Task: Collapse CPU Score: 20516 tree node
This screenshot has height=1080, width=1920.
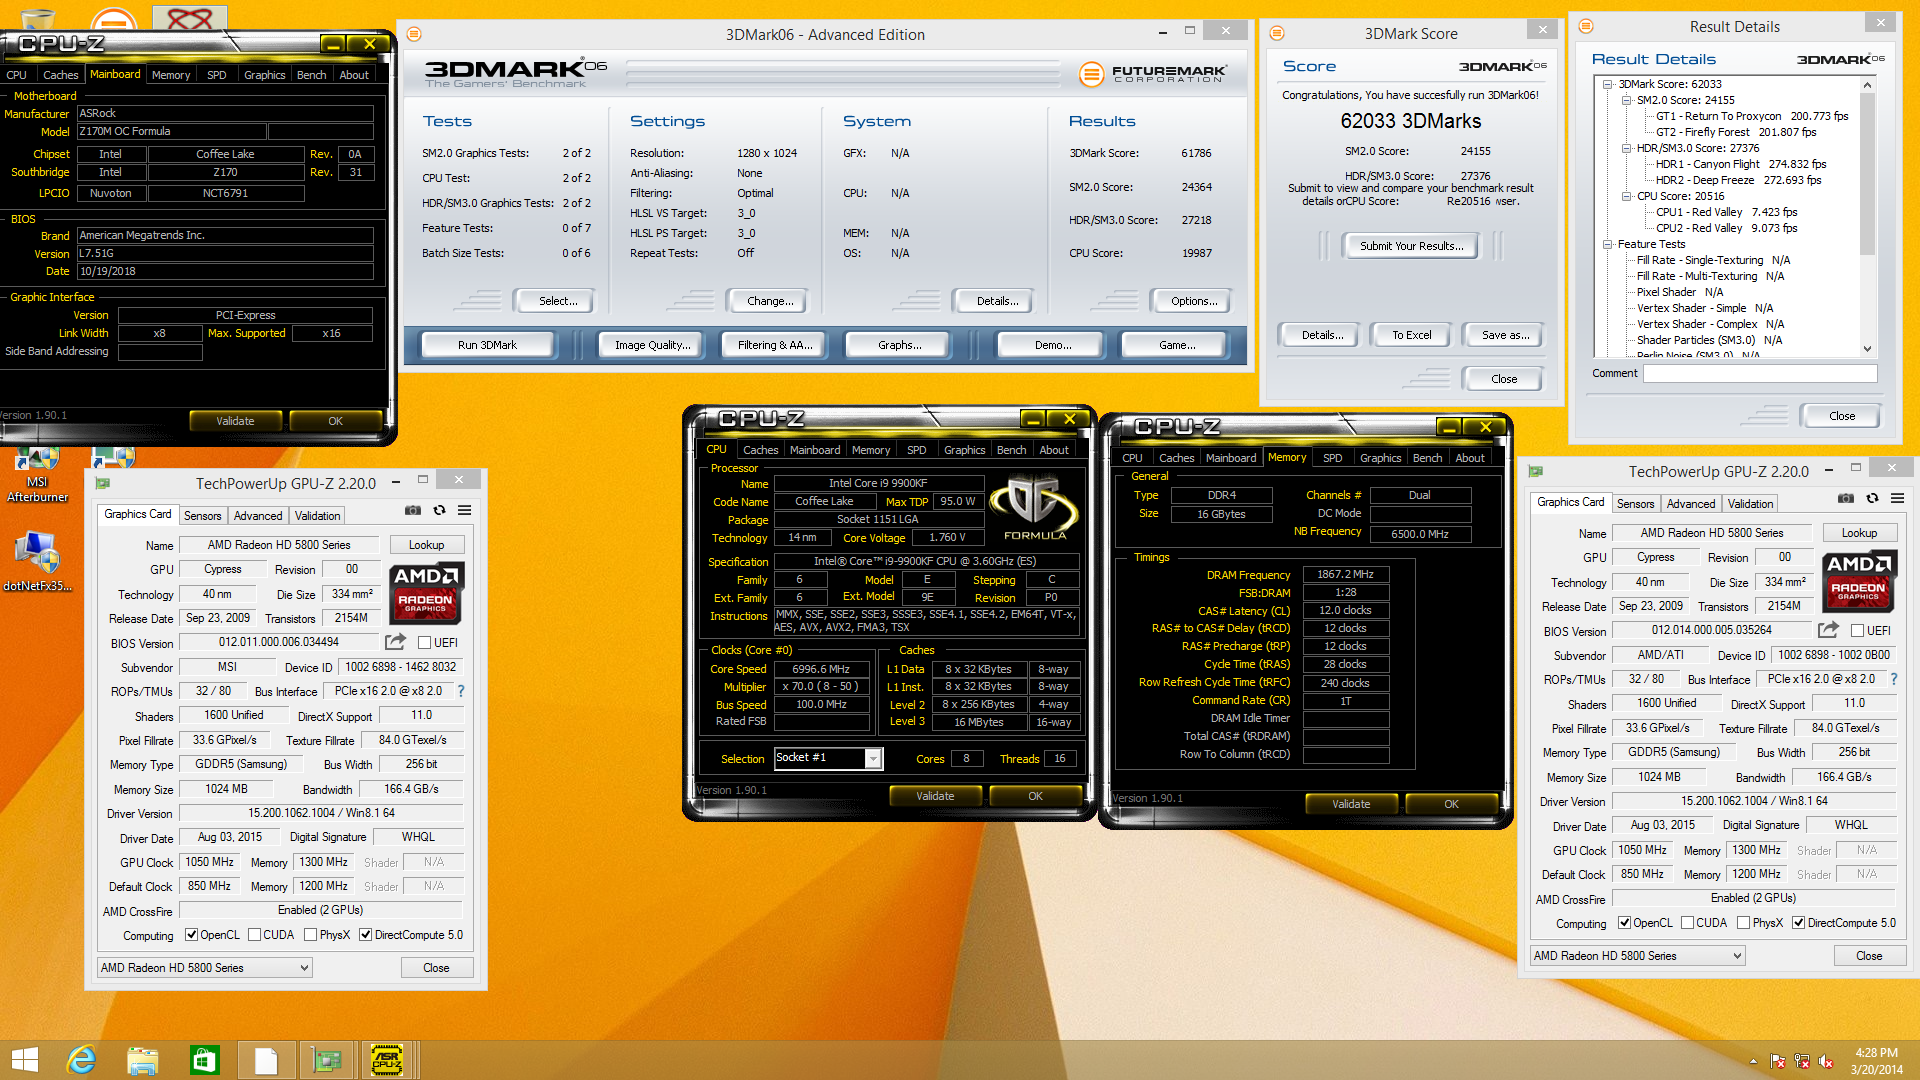Action: tap(1627, 196)
